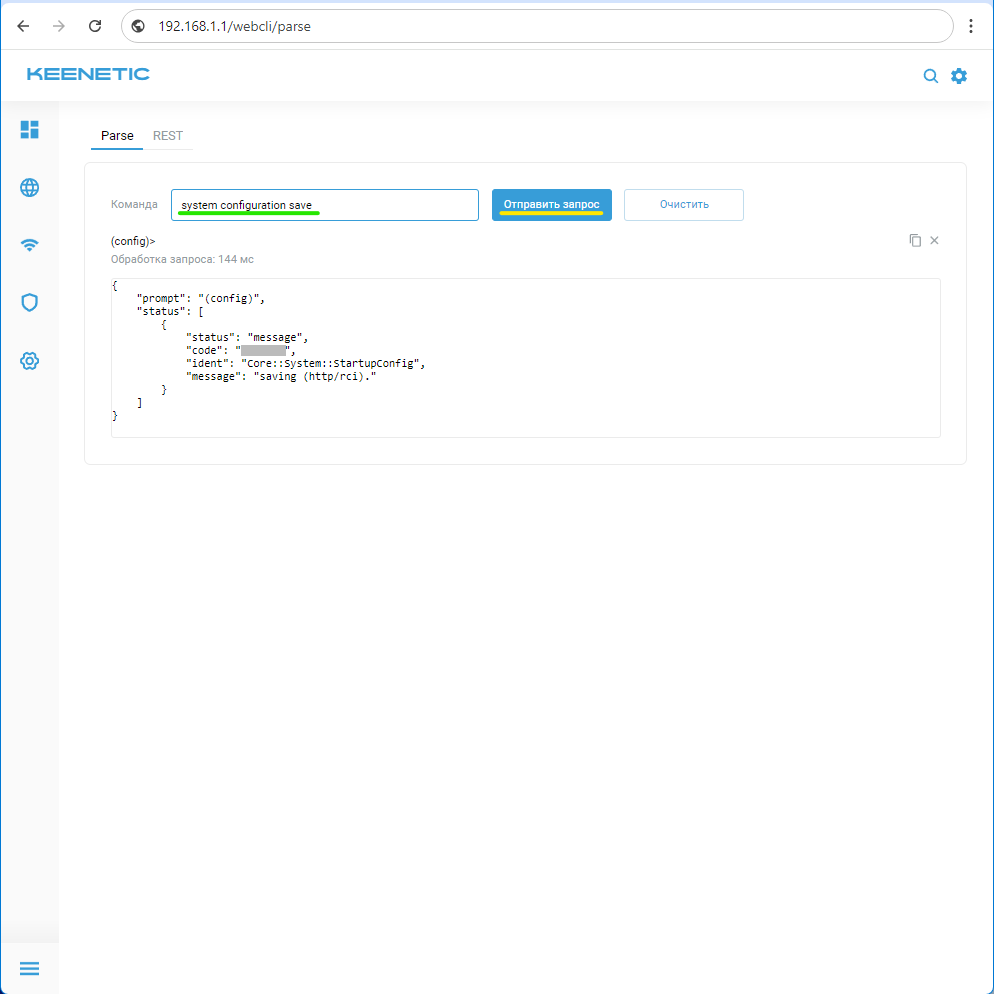Dismiss the response output with X
The height and width of the screenshot is (994, 994).
[935, 241]
